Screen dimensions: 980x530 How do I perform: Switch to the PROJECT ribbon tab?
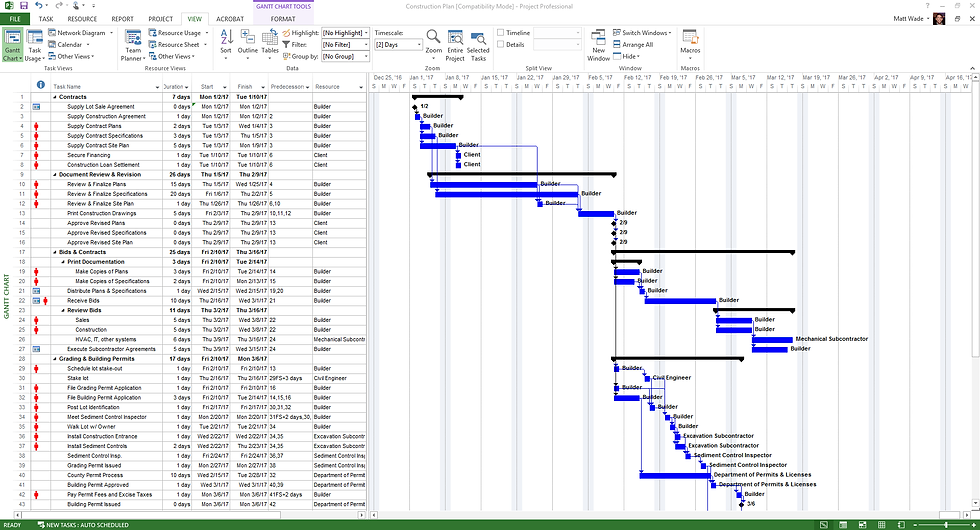pyautogui.click(x=161, y=19)
